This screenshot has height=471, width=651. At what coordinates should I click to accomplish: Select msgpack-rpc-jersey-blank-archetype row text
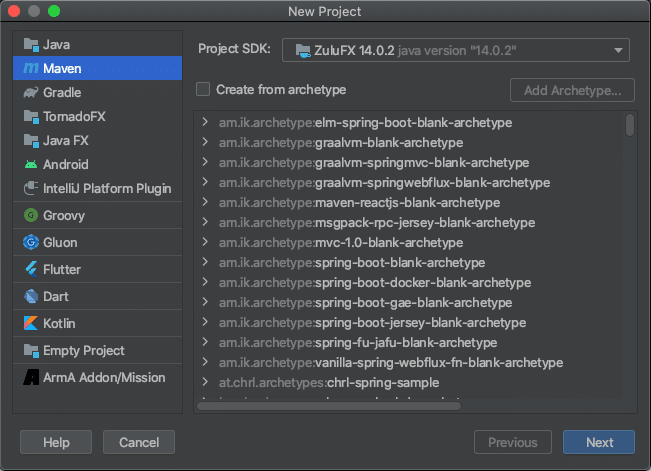(377, 223)
